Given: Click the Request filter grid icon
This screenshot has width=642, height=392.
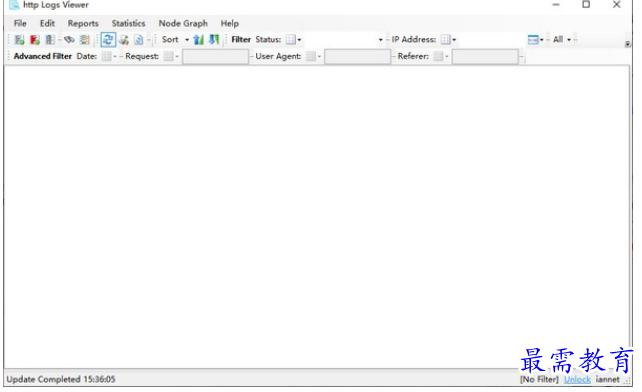Looking at the screenshot, I should pyautogui.click(x=168, y=56).
